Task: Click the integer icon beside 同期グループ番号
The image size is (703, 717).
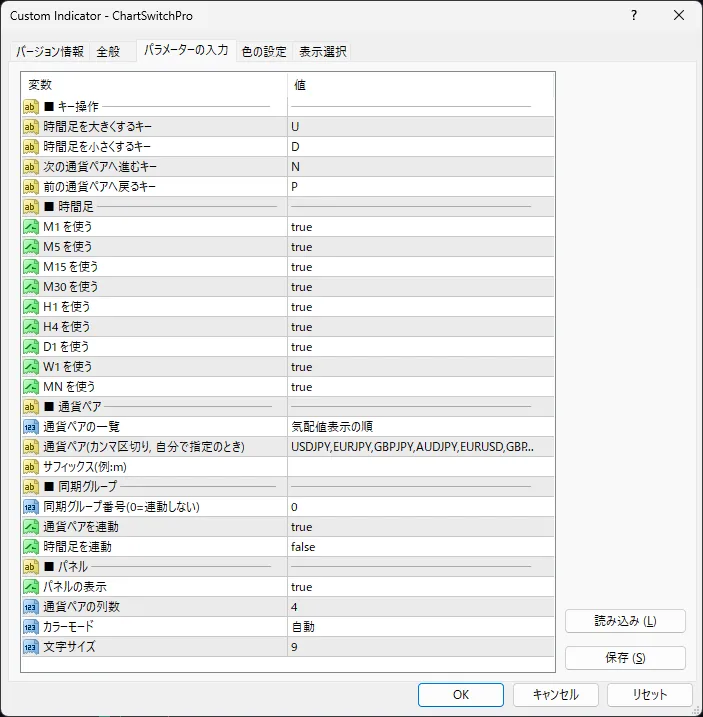Action: click(x=31, y=507)
